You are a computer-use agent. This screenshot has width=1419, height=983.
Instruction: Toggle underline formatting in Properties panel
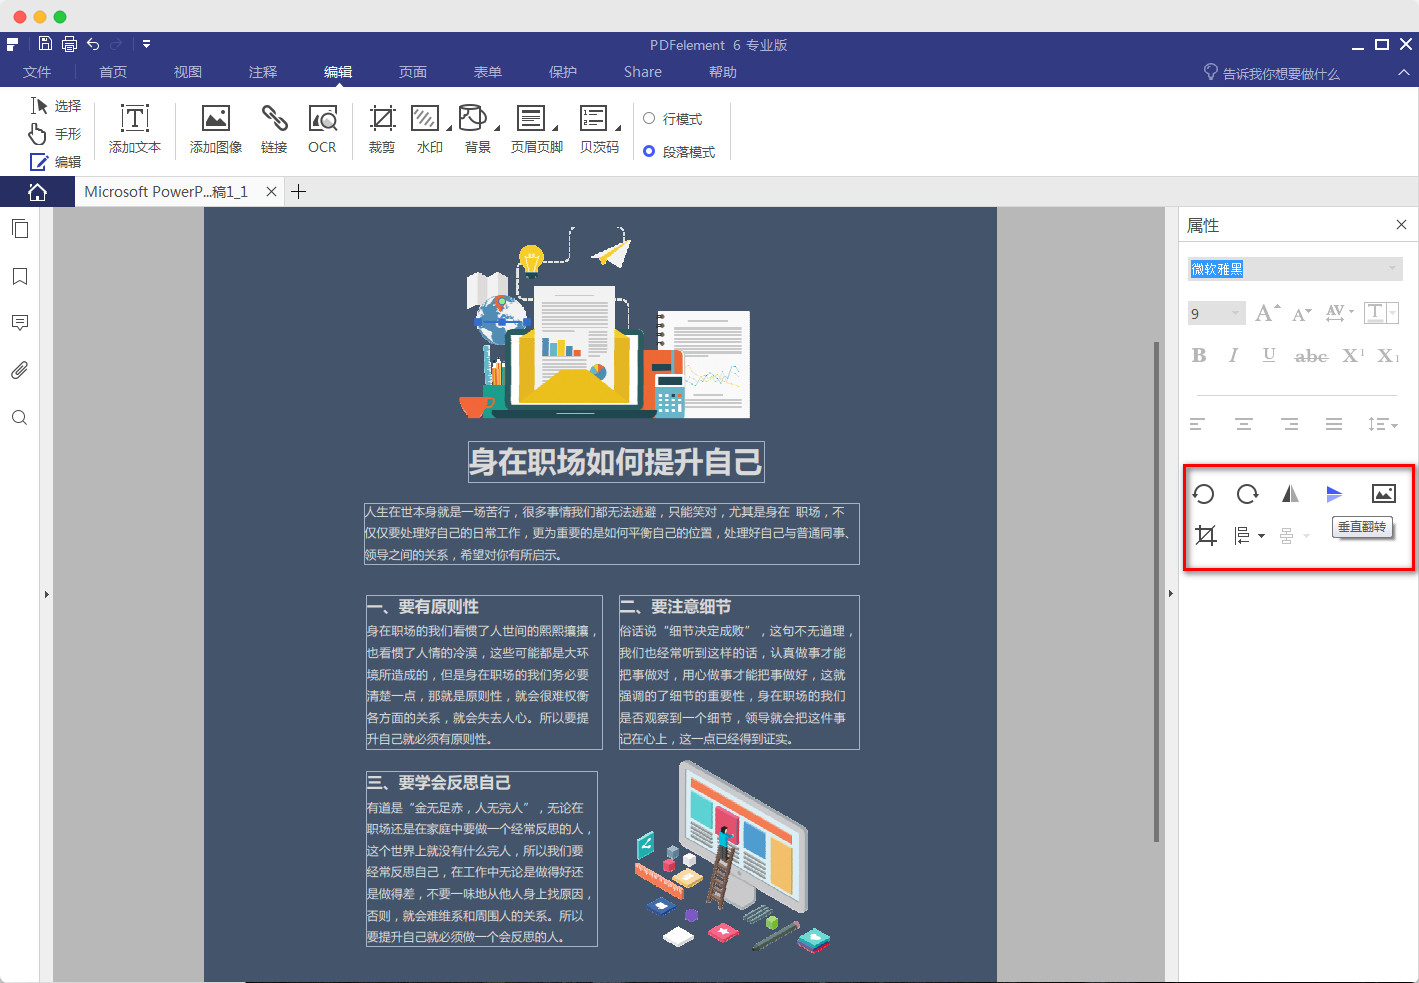1268,355
